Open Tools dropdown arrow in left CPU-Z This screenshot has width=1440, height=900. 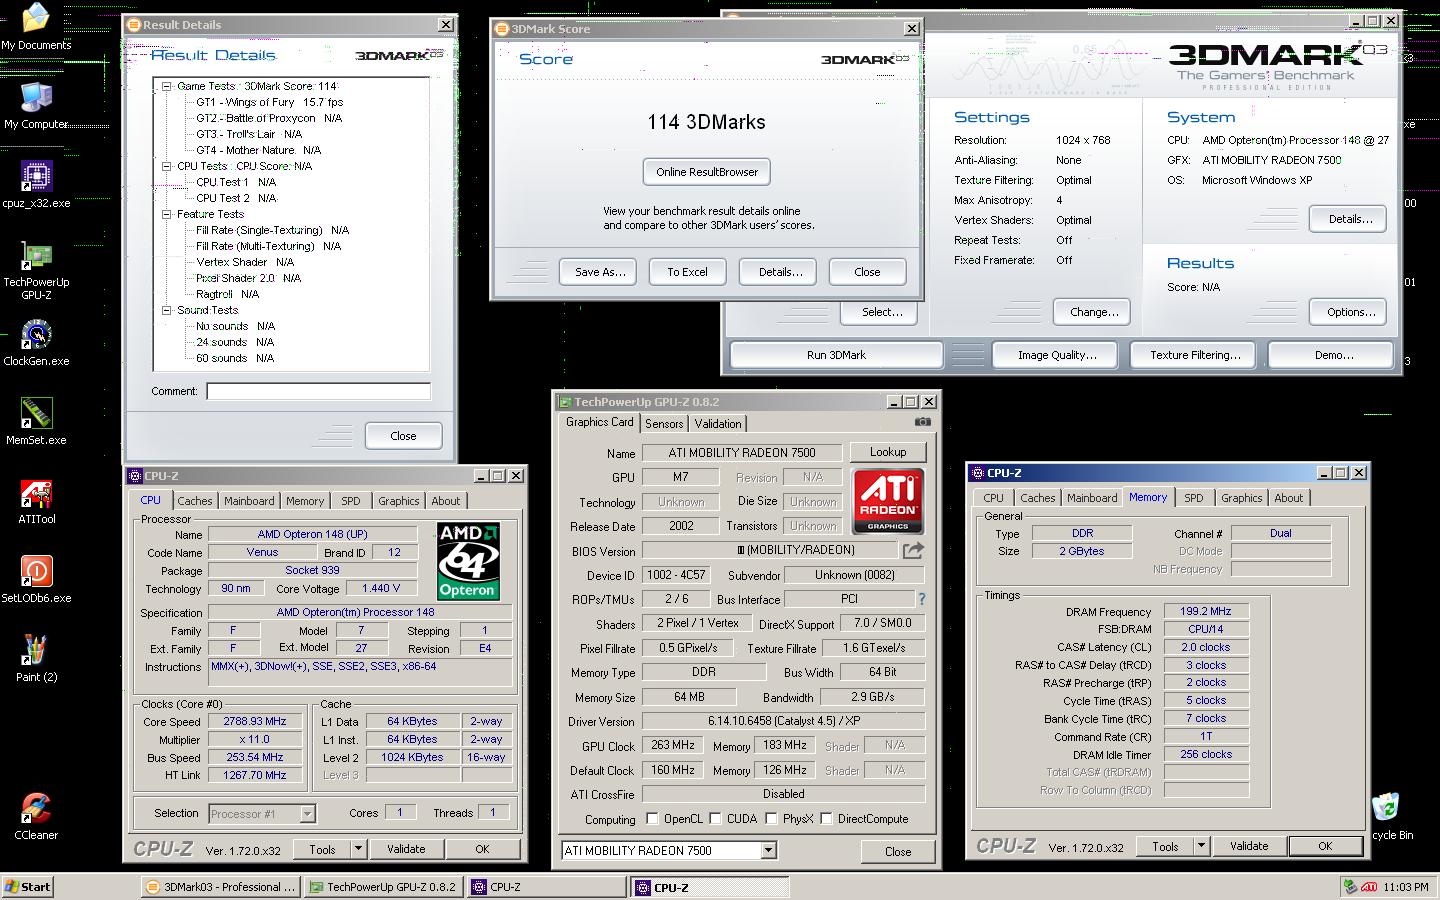point(358,849)
